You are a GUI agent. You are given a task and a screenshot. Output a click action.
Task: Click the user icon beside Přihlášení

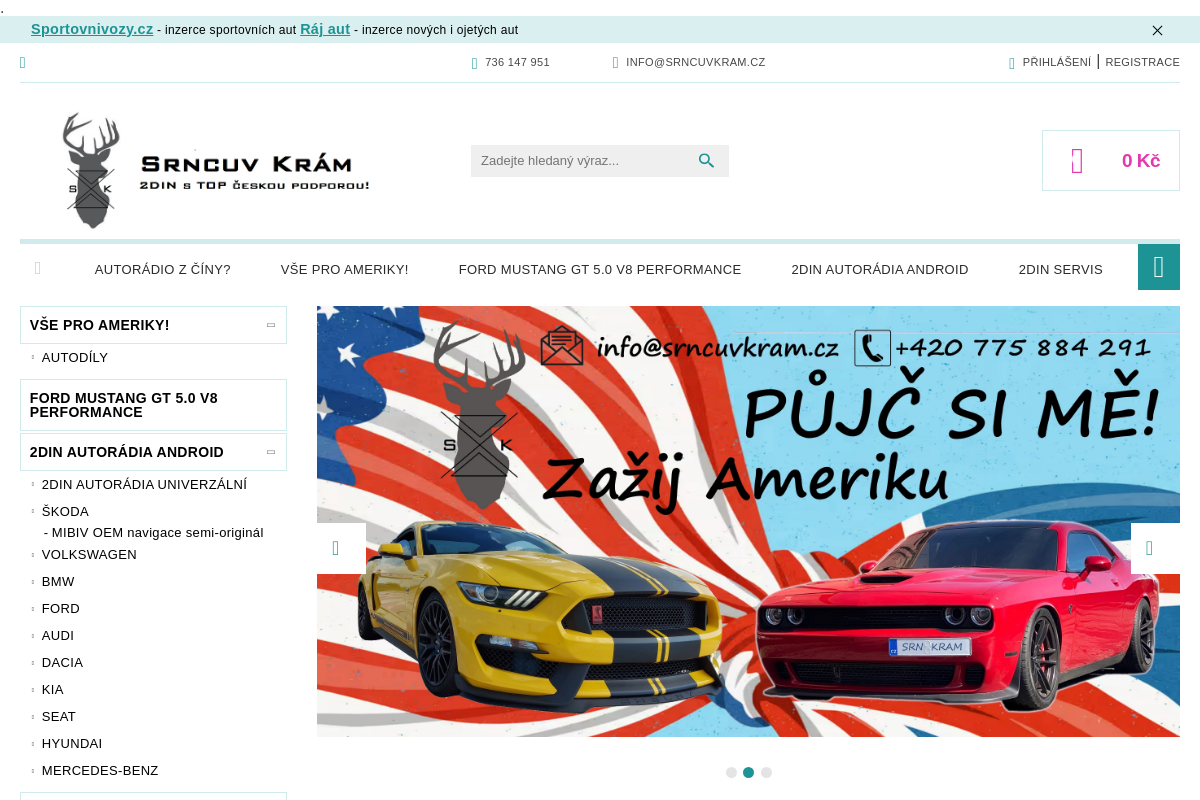(1012, 63)
